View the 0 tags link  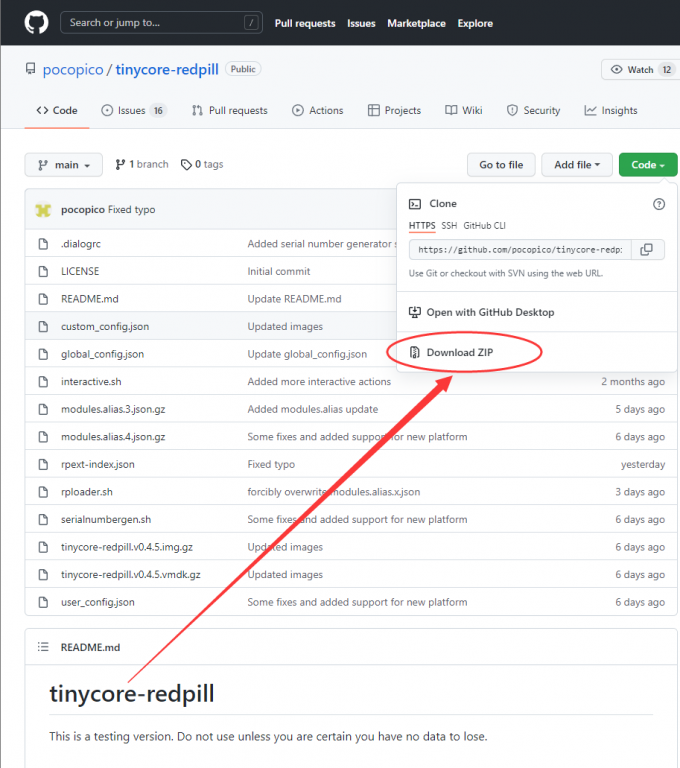202,165
